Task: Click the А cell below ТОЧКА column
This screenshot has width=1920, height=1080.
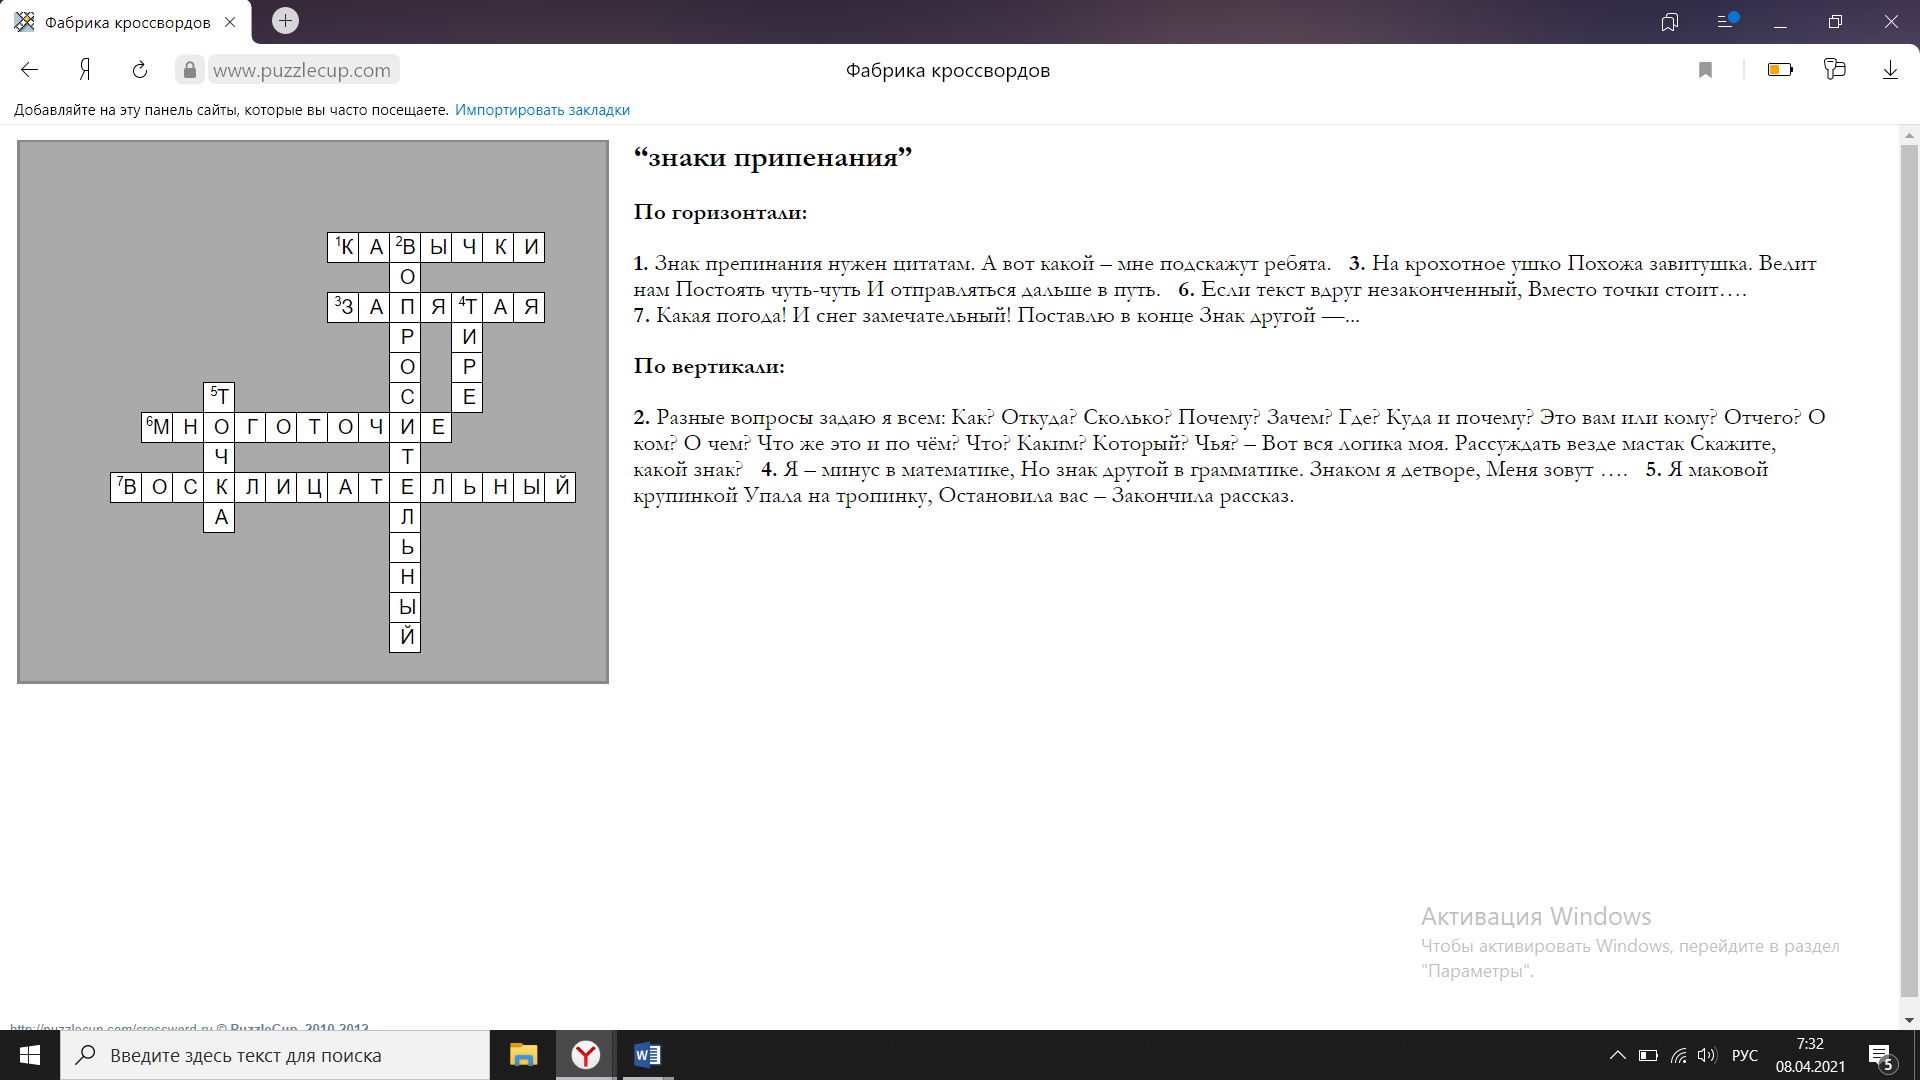Action: pyautogui.click(x=220, y=517)
